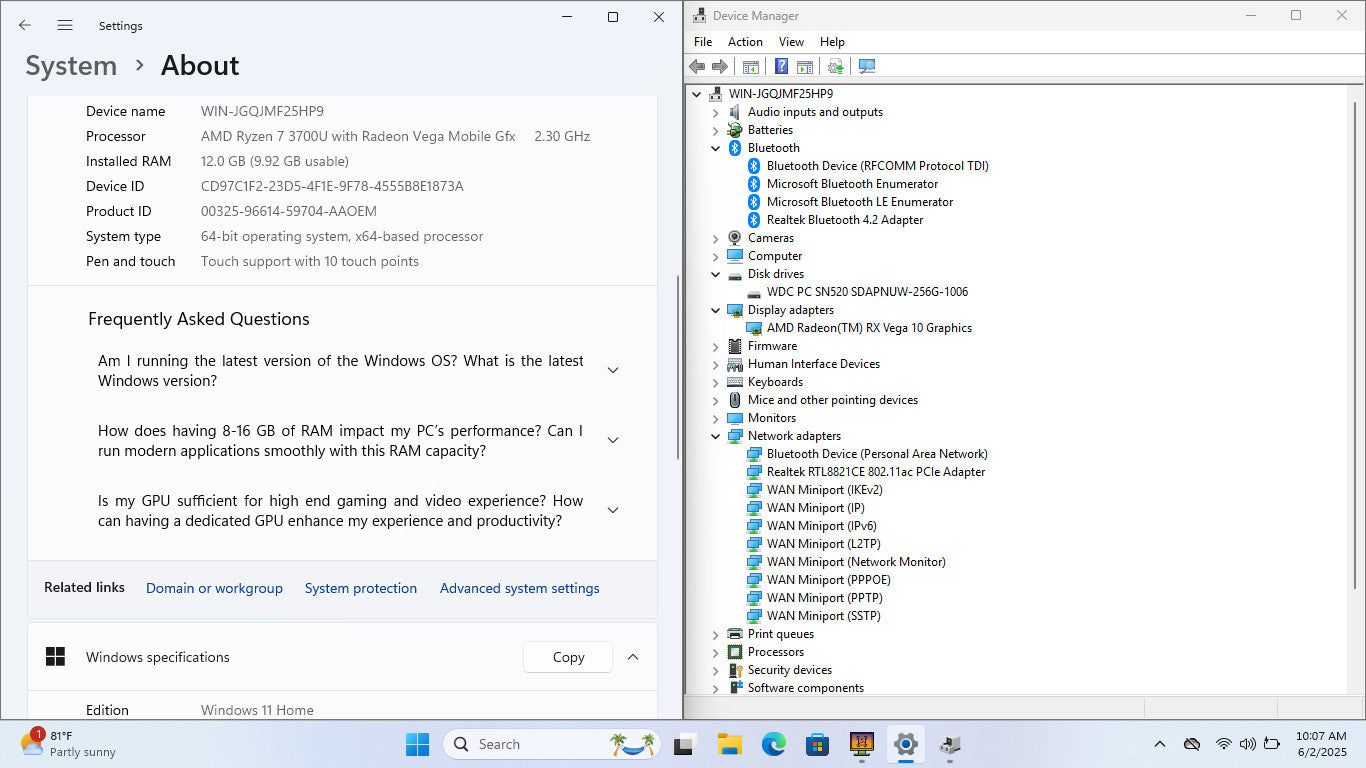Click show/hide console tree toolbar icon

point(750,66)
